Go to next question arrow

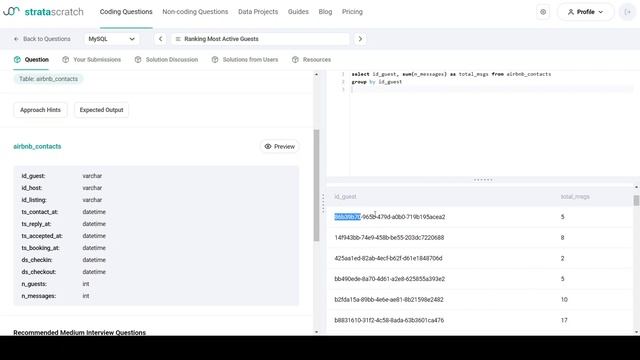pyautogui.click(x=360, y=39)
